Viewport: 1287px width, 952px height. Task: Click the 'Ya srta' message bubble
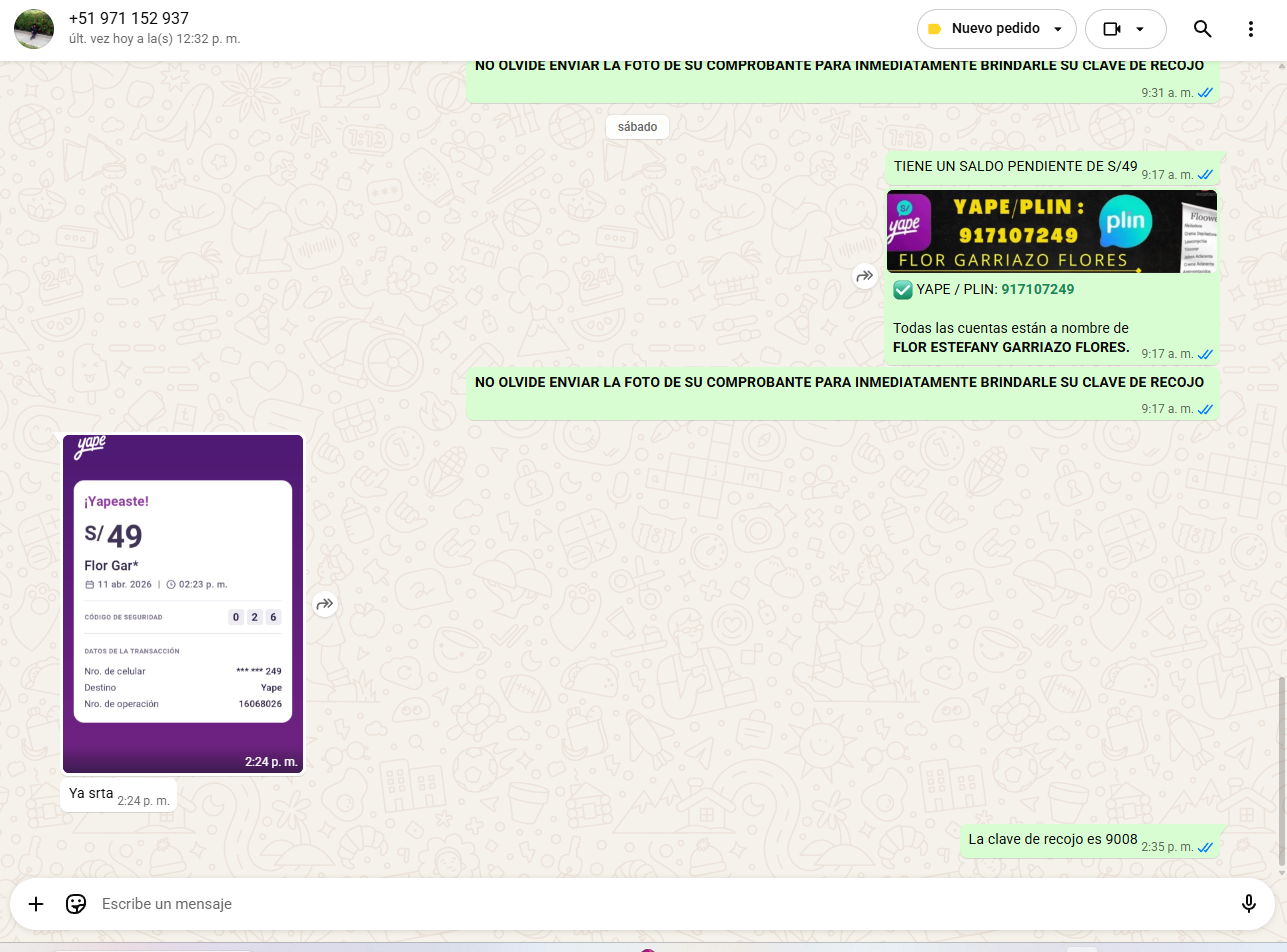point(91,794)
